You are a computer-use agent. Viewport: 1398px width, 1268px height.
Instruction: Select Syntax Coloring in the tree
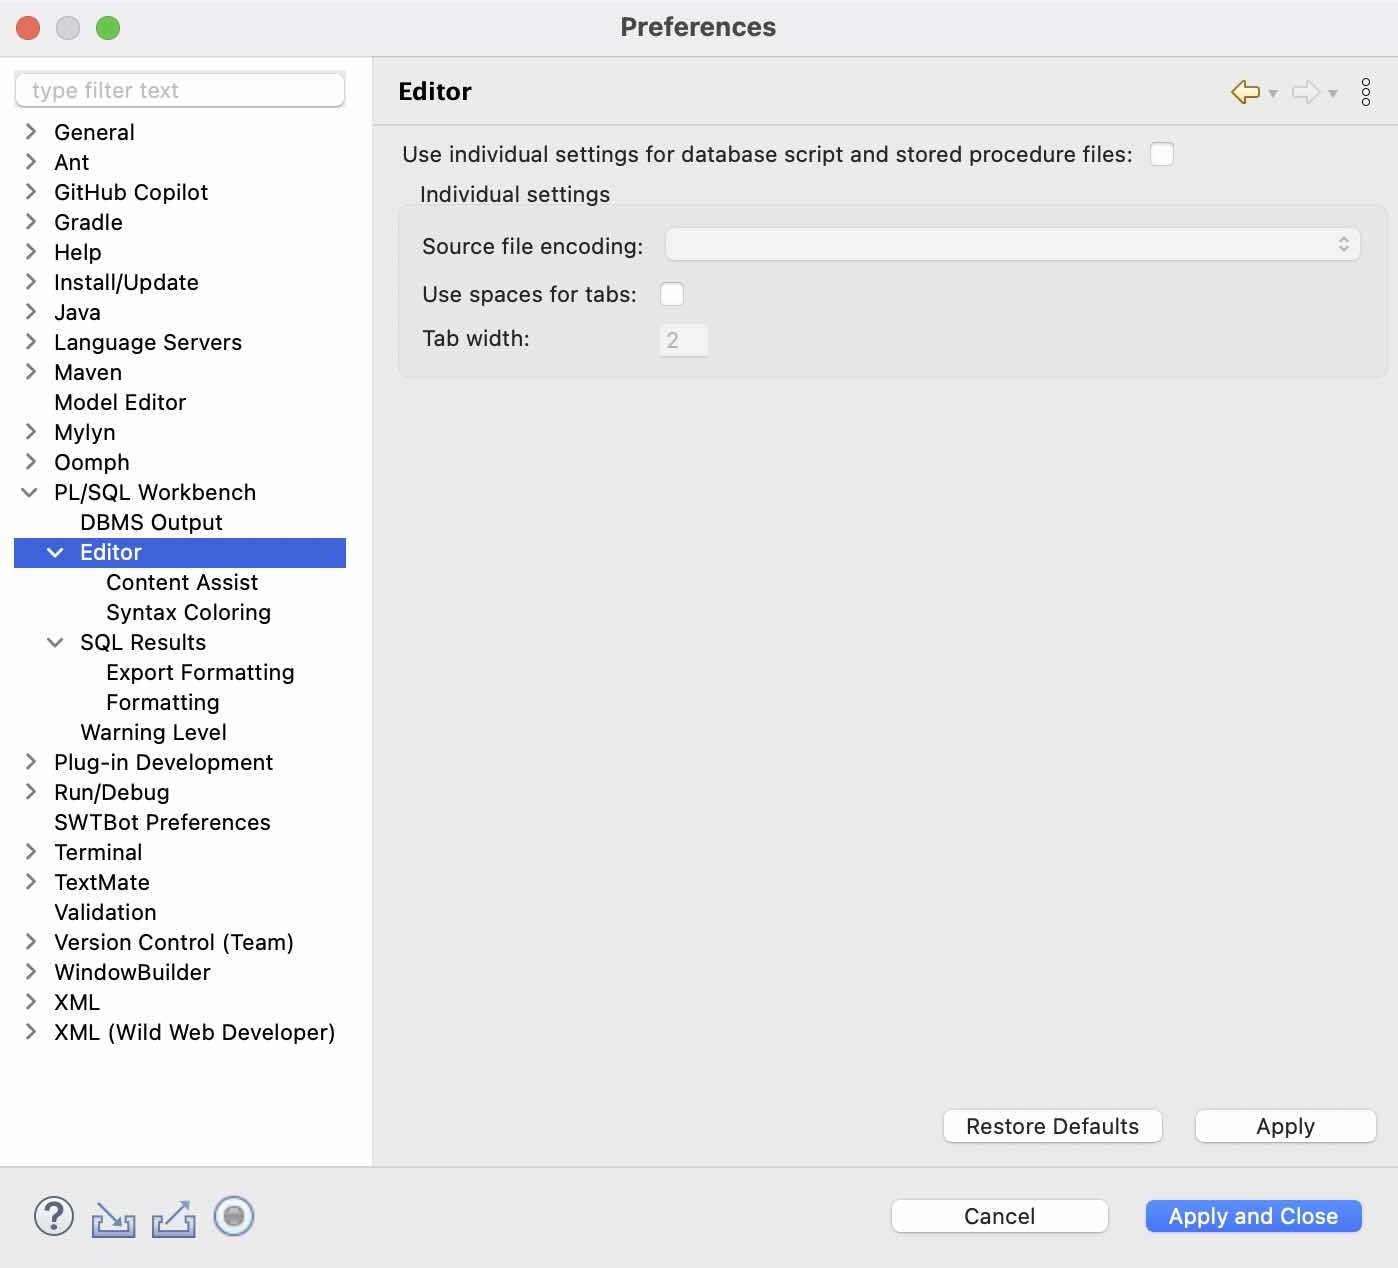point(188,612)
